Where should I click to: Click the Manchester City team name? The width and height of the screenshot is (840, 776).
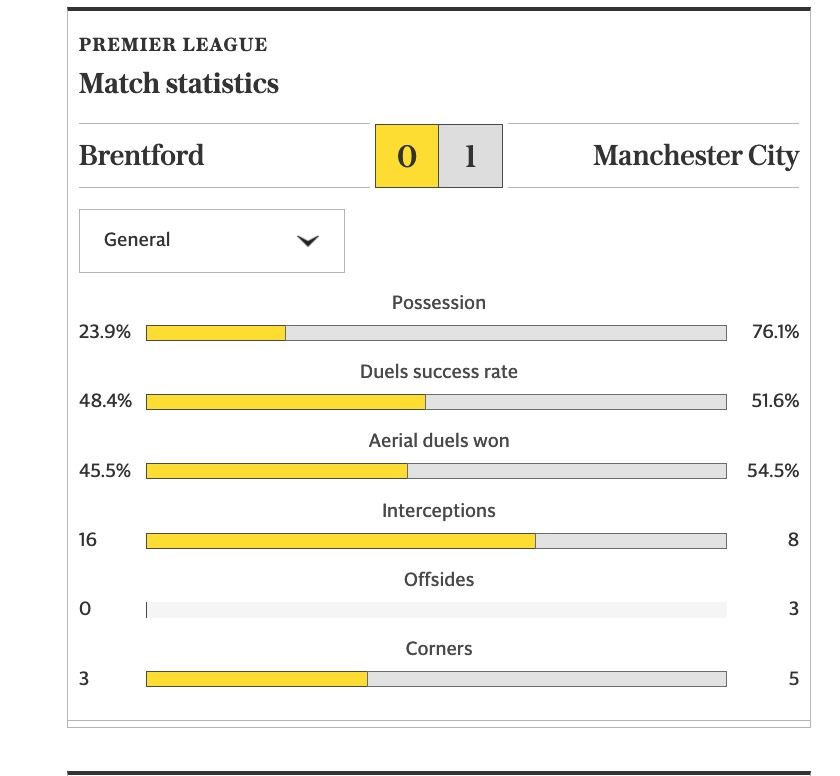point(696,156)
